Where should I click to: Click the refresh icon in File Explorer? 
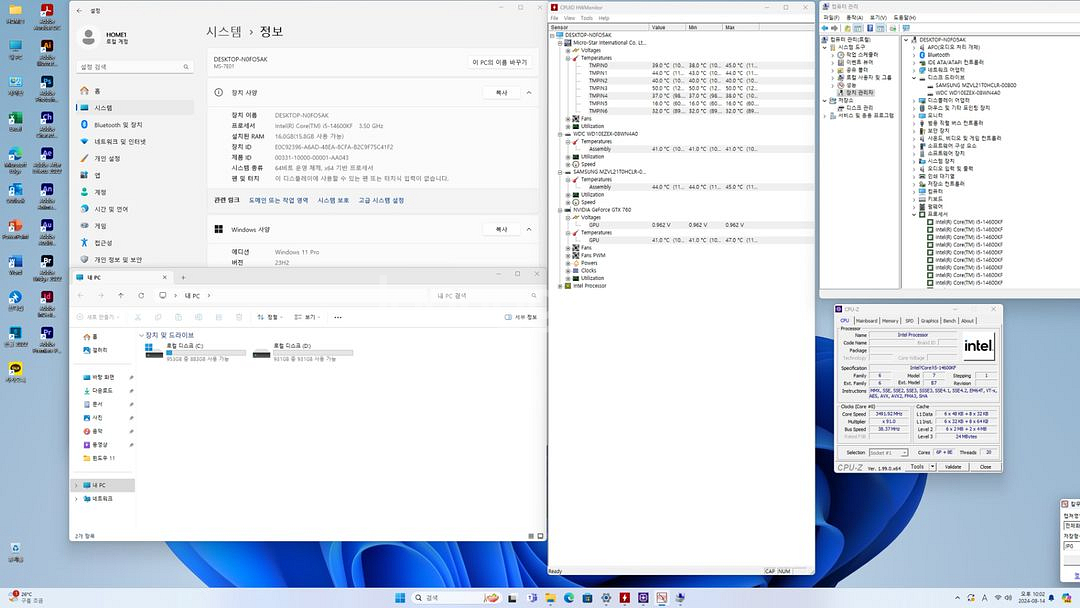[x=141, y=295]
